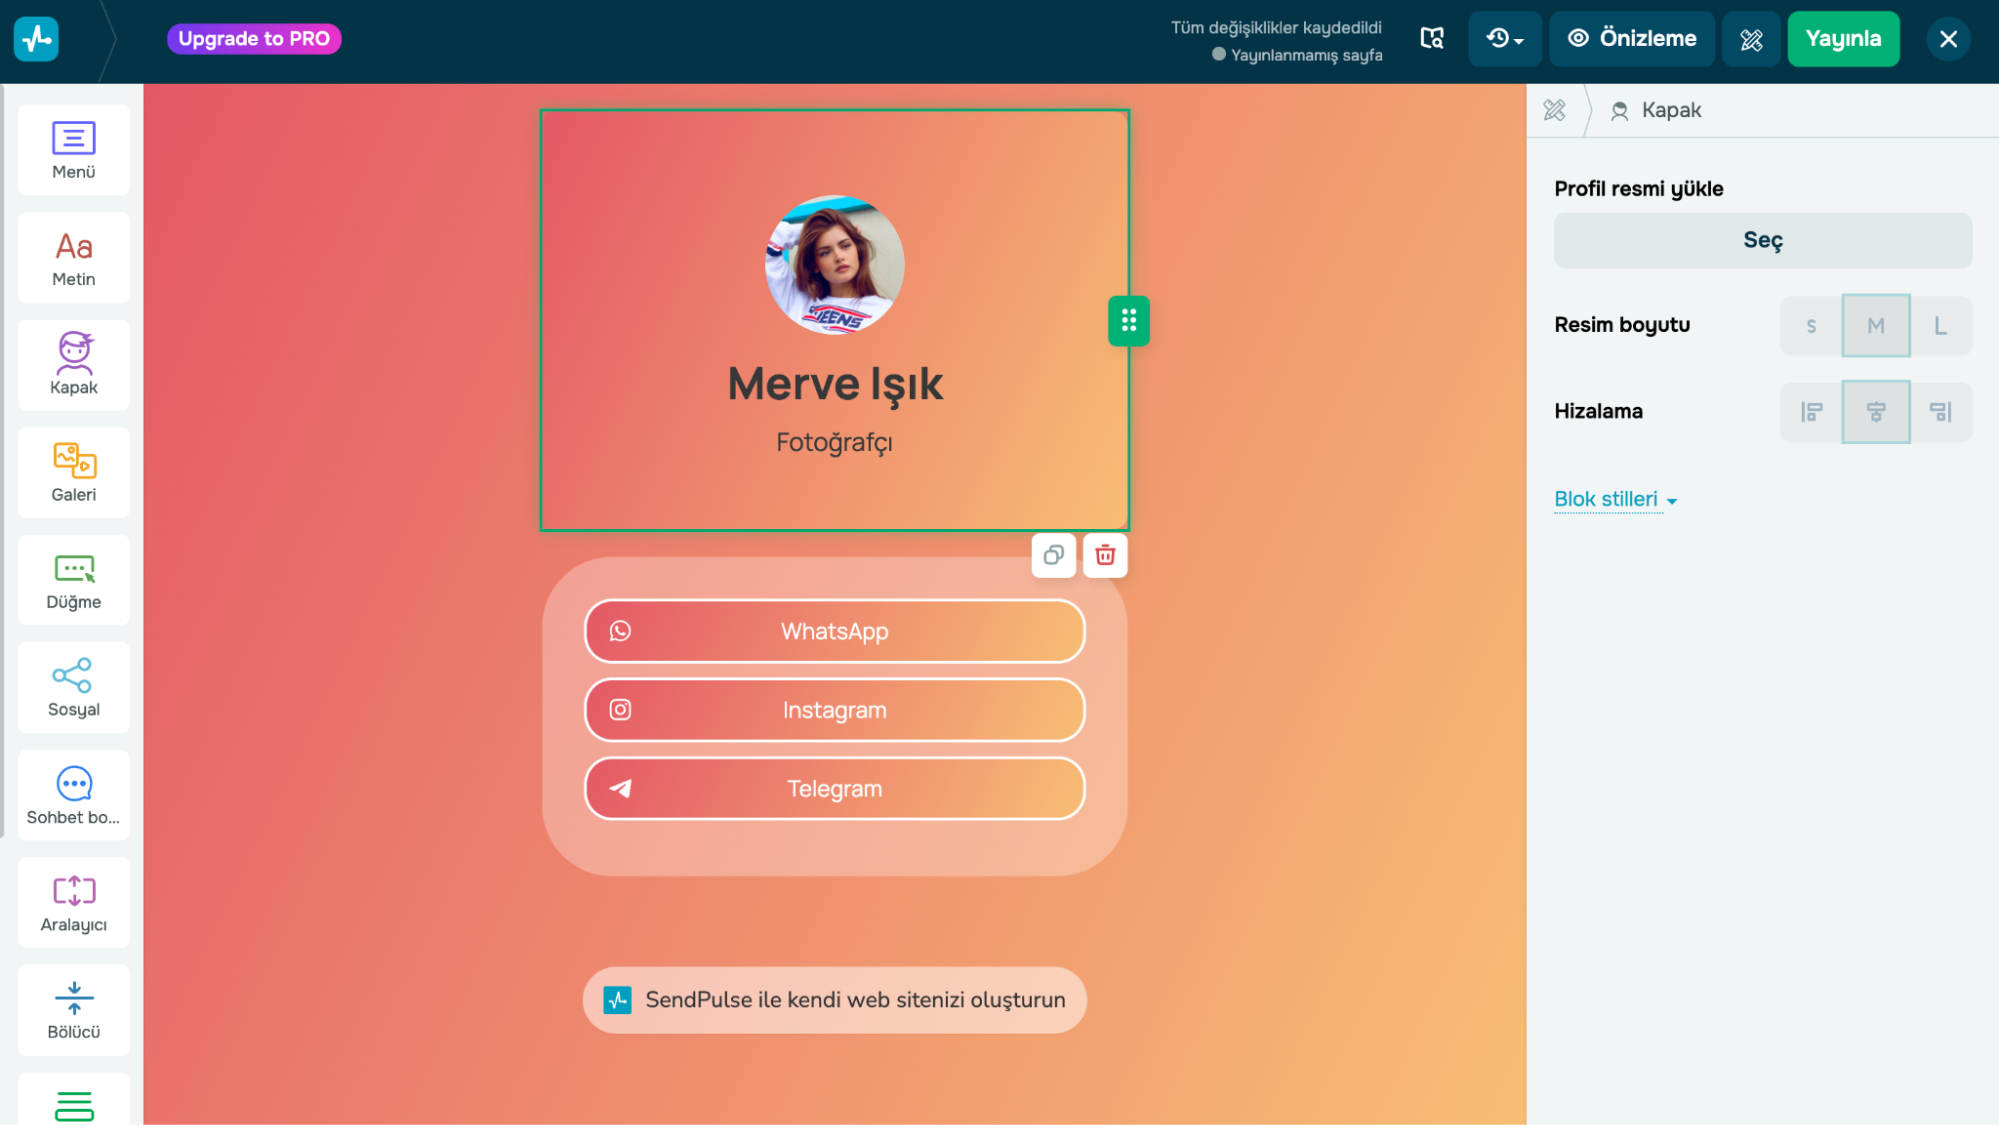Delete the cover block using the trash icon
Screen dimensions: 1999x1126
[1104, 555]
